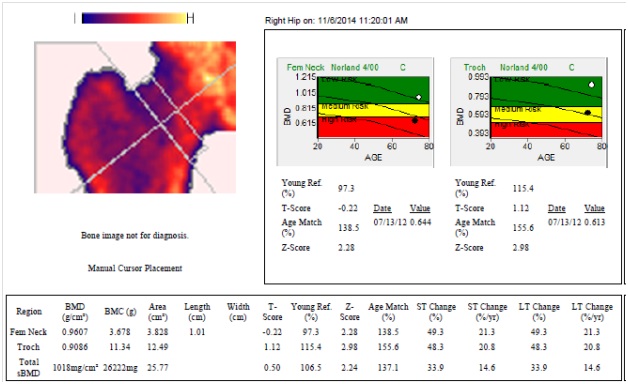Click the H label beside the color scale
The width and height of the screenshot is (628, 384).
(191, 18)
